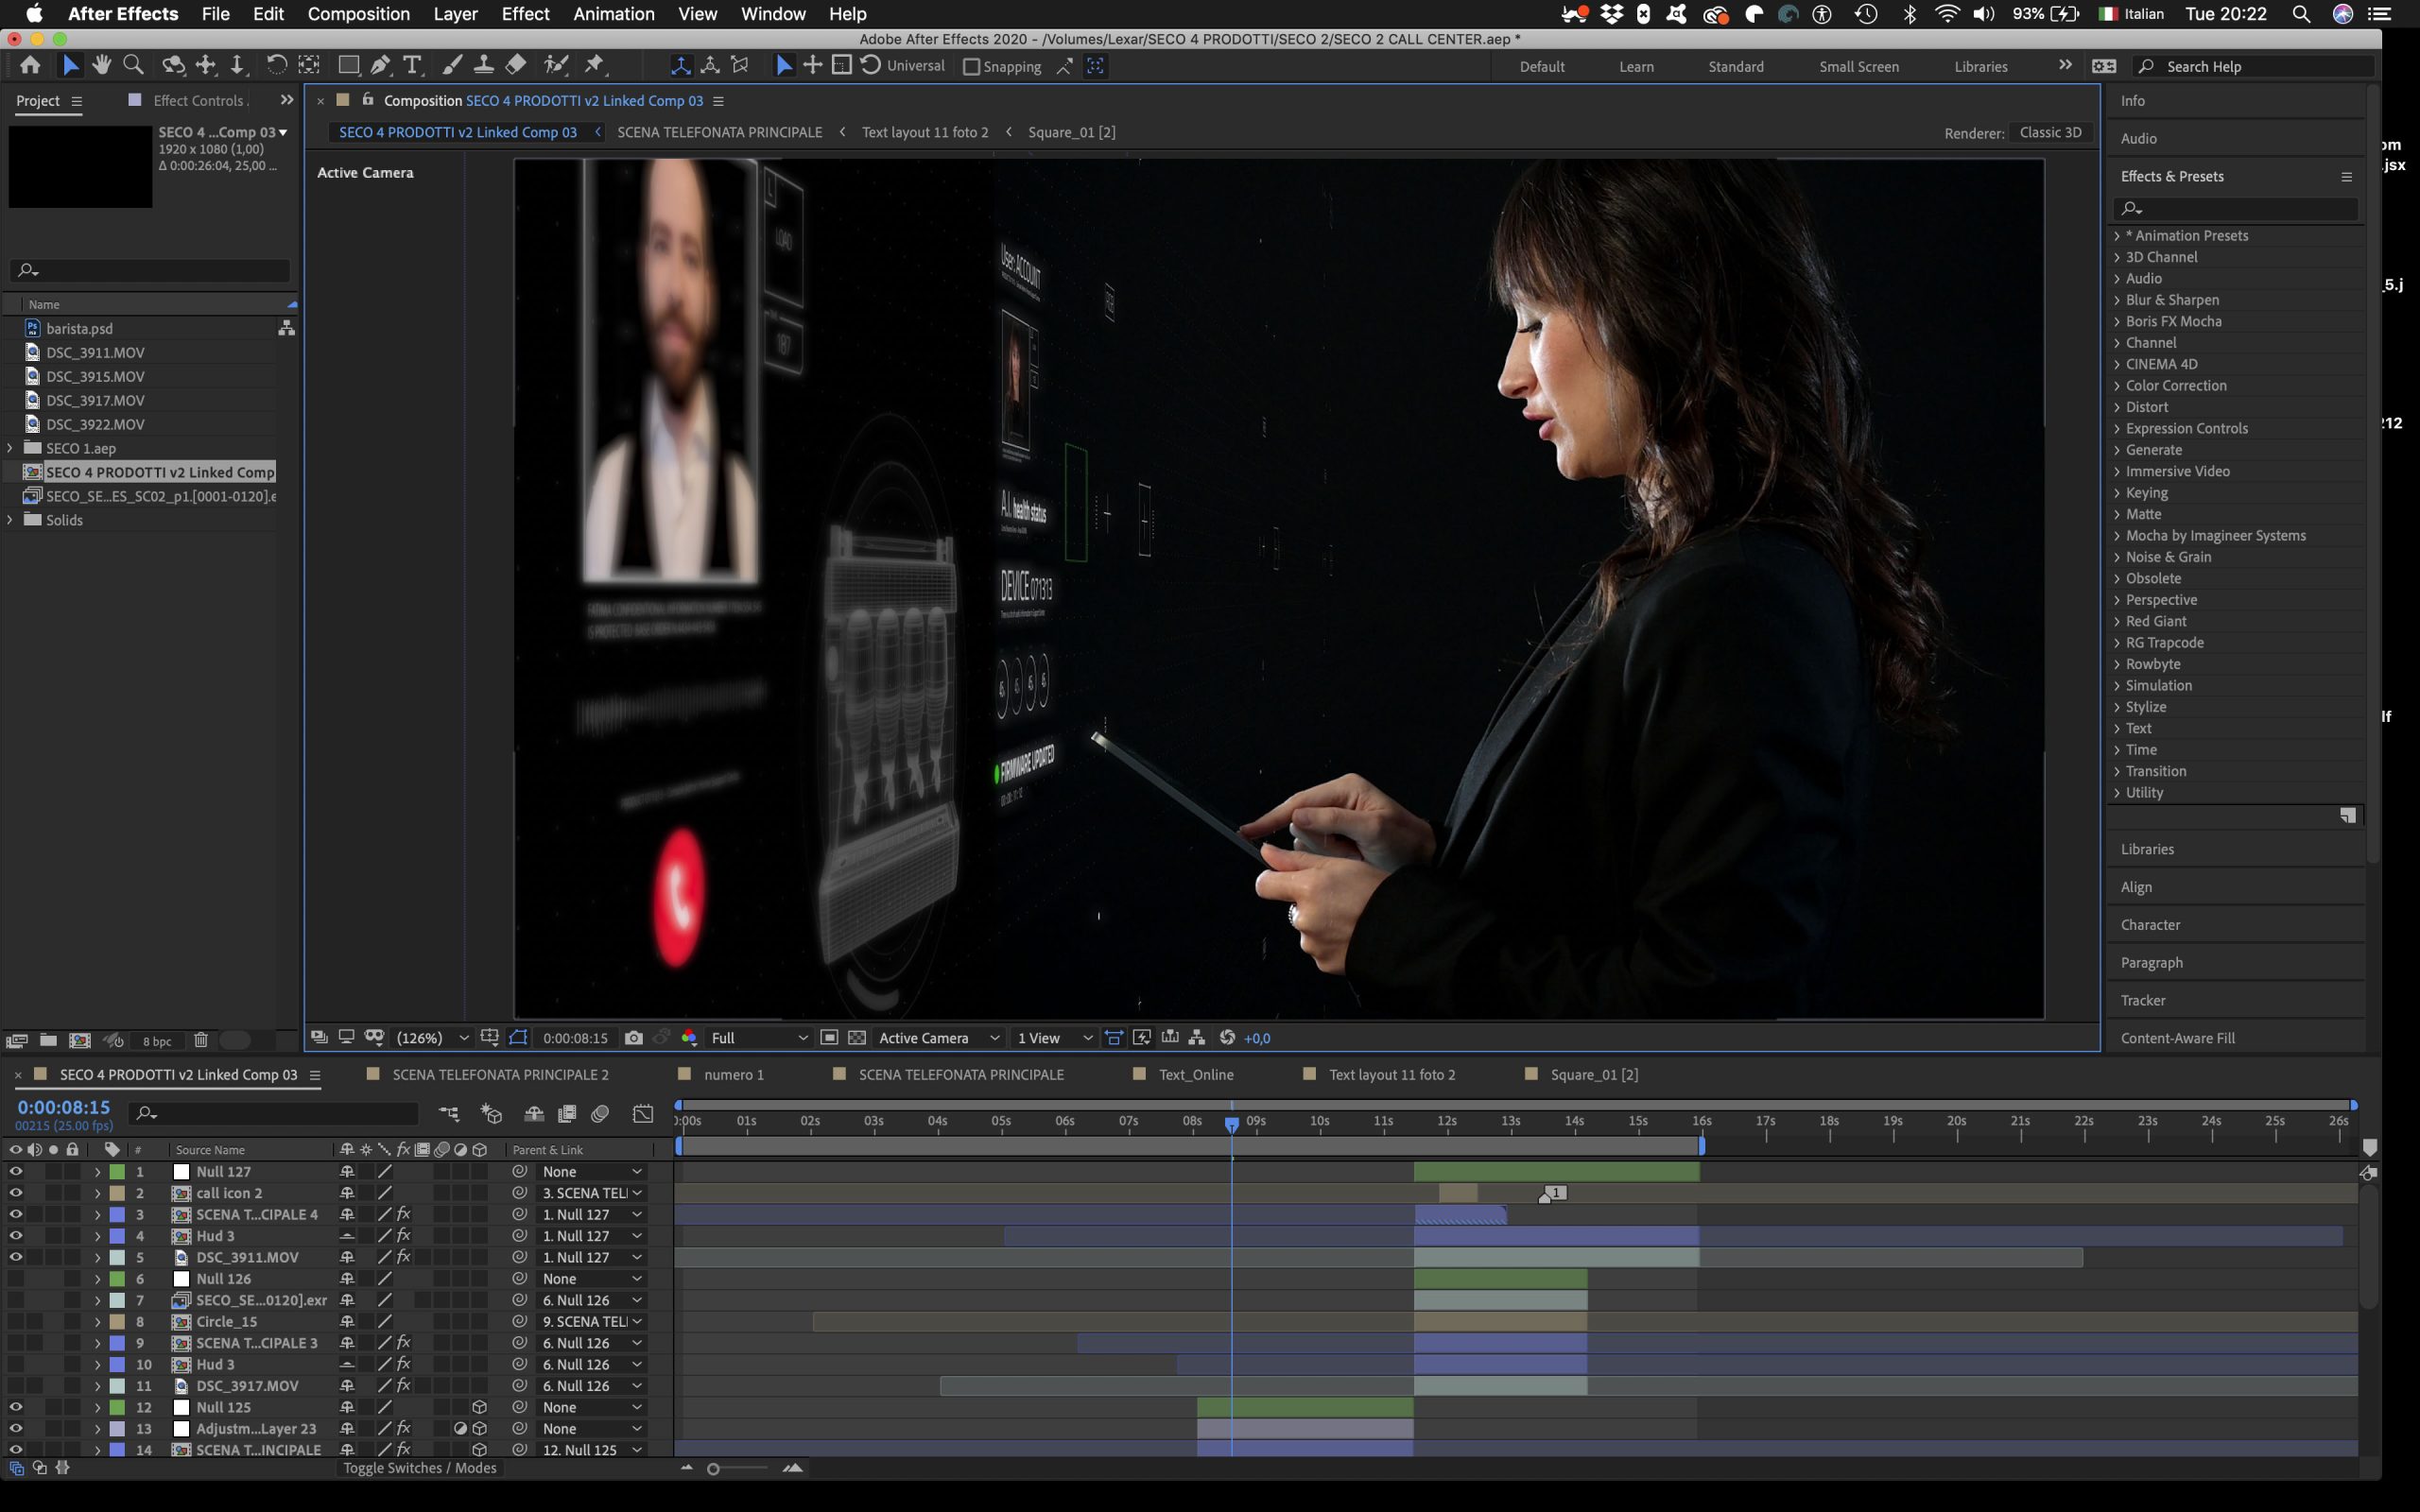Go to the Home screen icon

(x=30, y=66)
